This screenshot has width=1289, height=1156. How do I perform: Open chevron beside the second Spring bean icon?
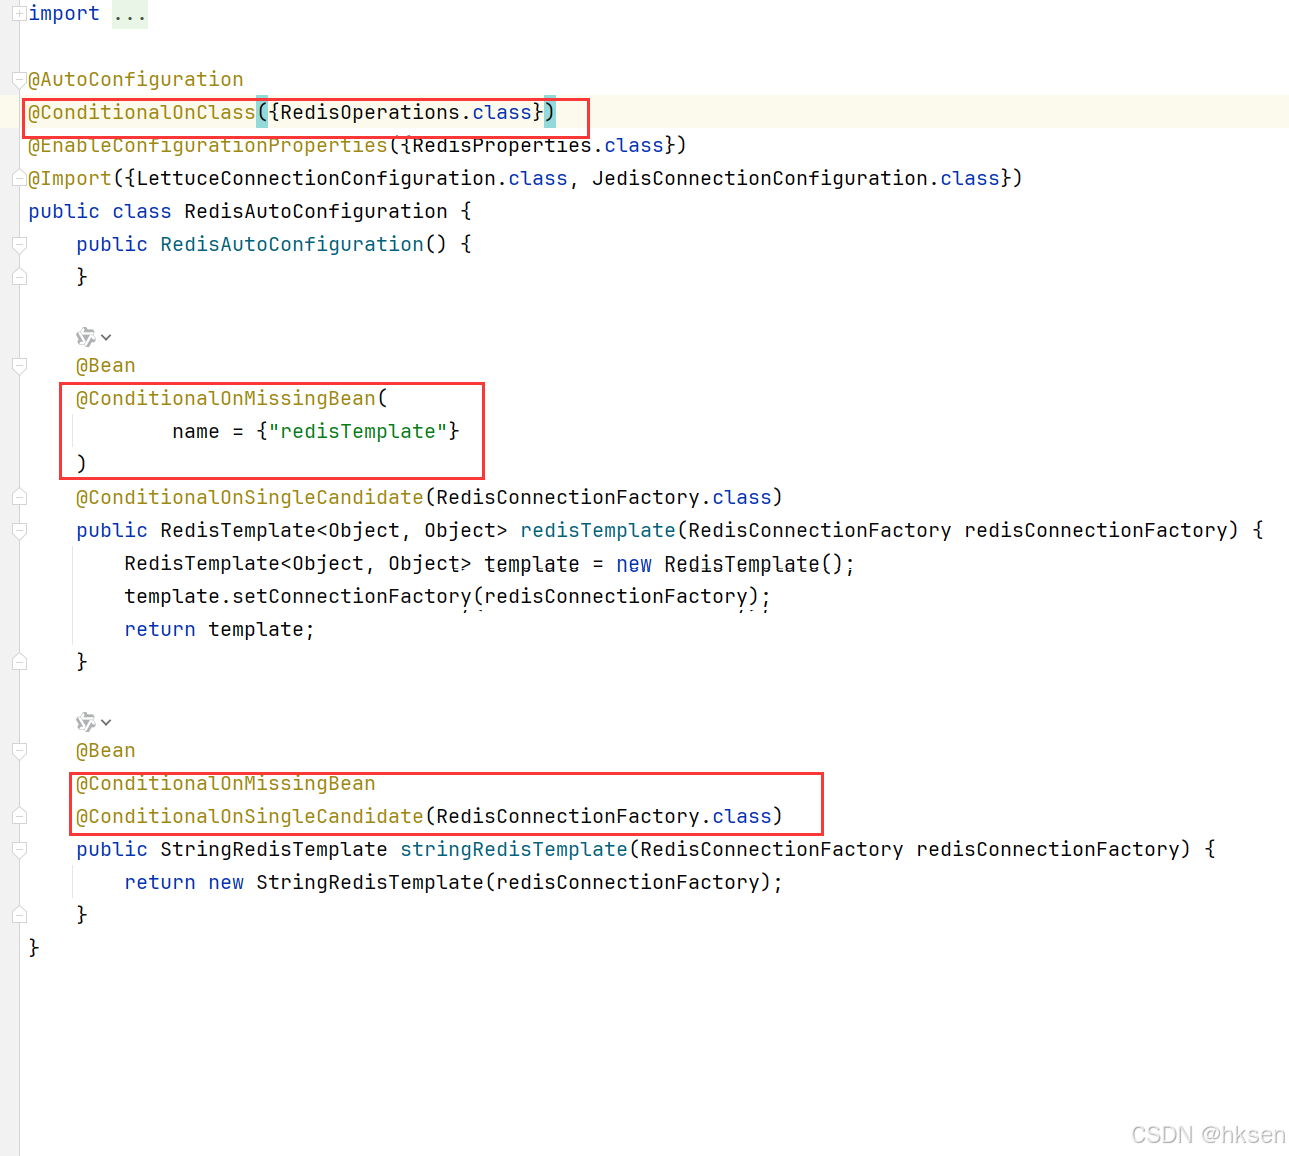pos(105,721)
